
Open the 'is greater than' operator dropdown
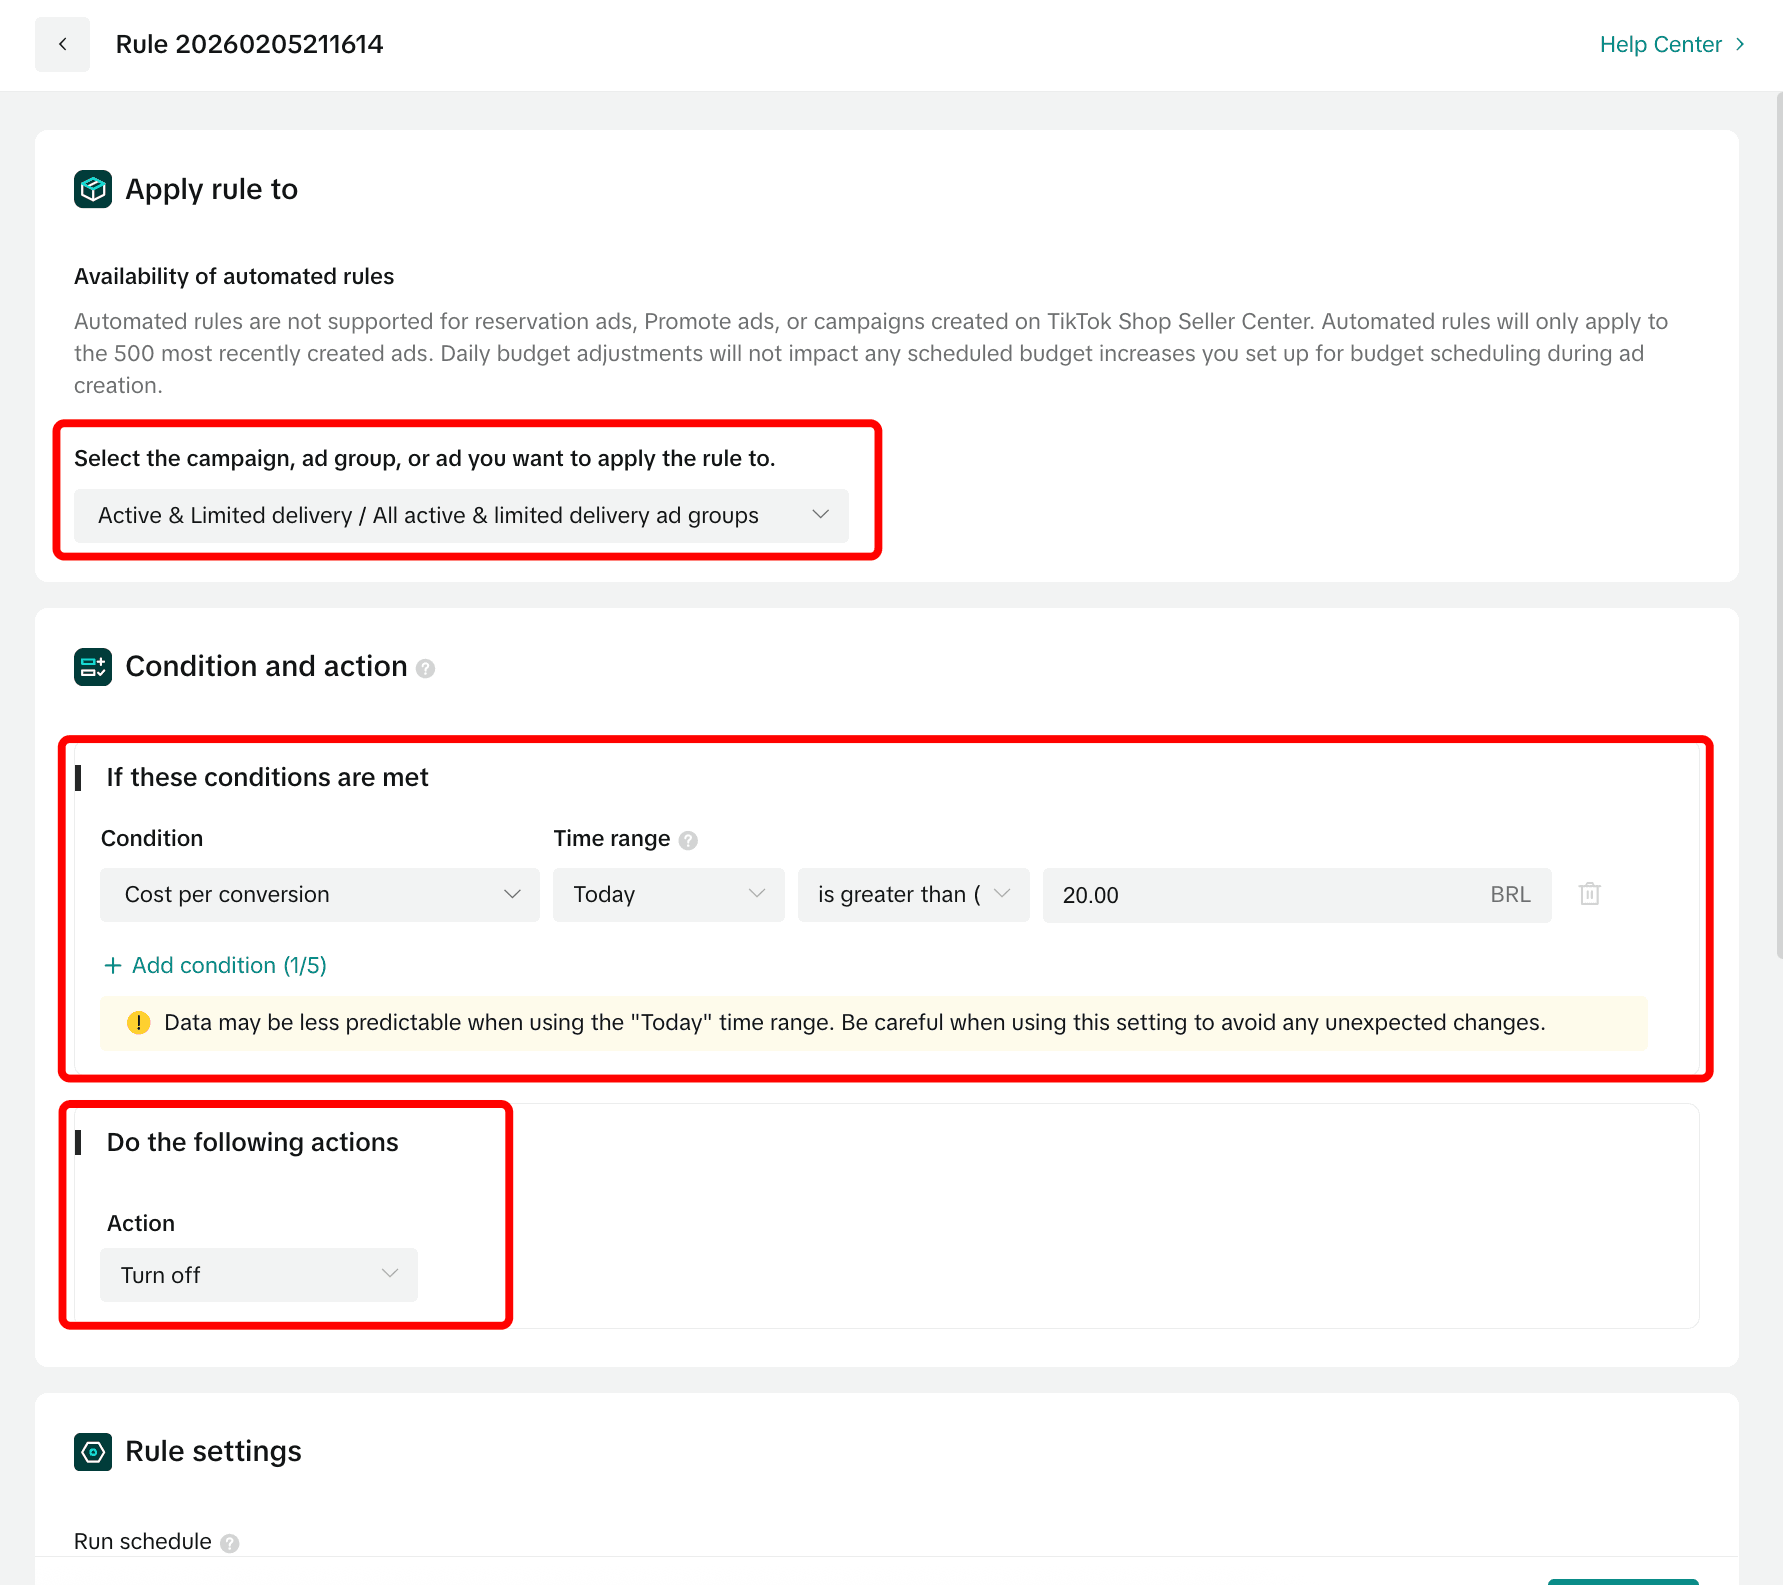click(x=913, y=895)
